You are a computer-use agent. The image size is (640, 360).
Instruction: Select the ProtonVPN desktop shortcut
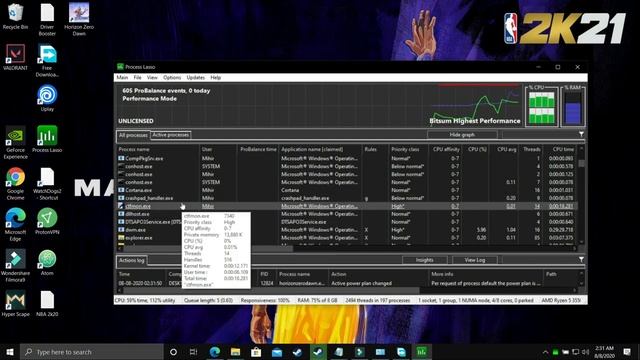tap(47, 222)
